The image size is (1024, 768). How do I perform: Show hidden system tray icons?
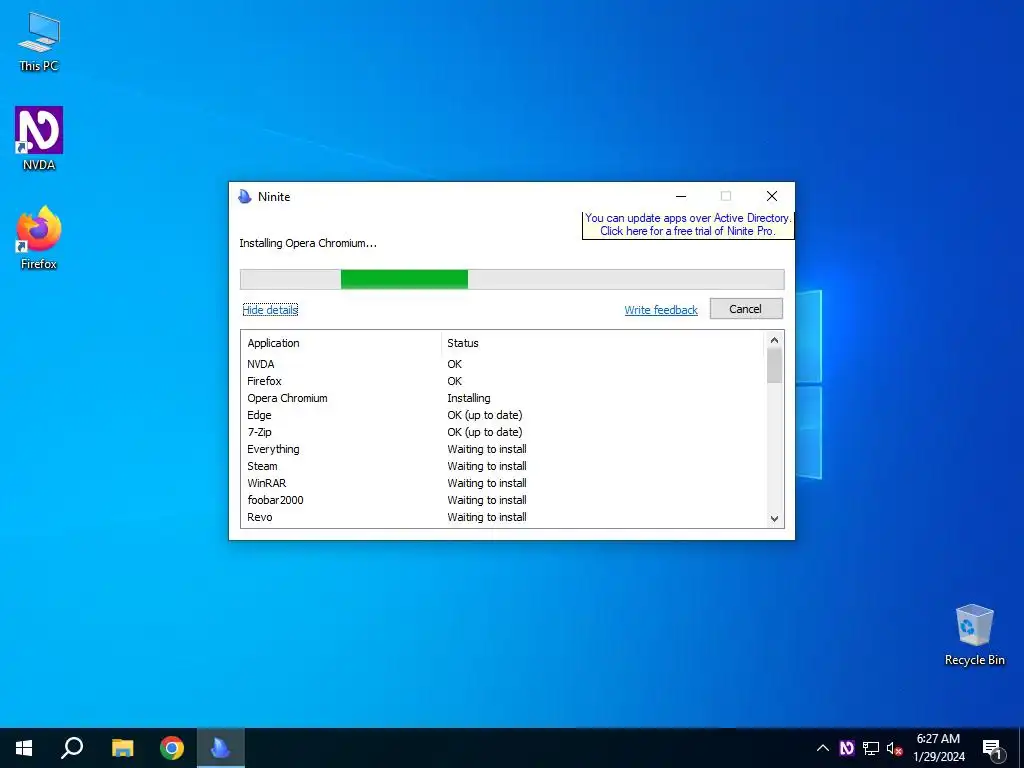tap(823, 748)
